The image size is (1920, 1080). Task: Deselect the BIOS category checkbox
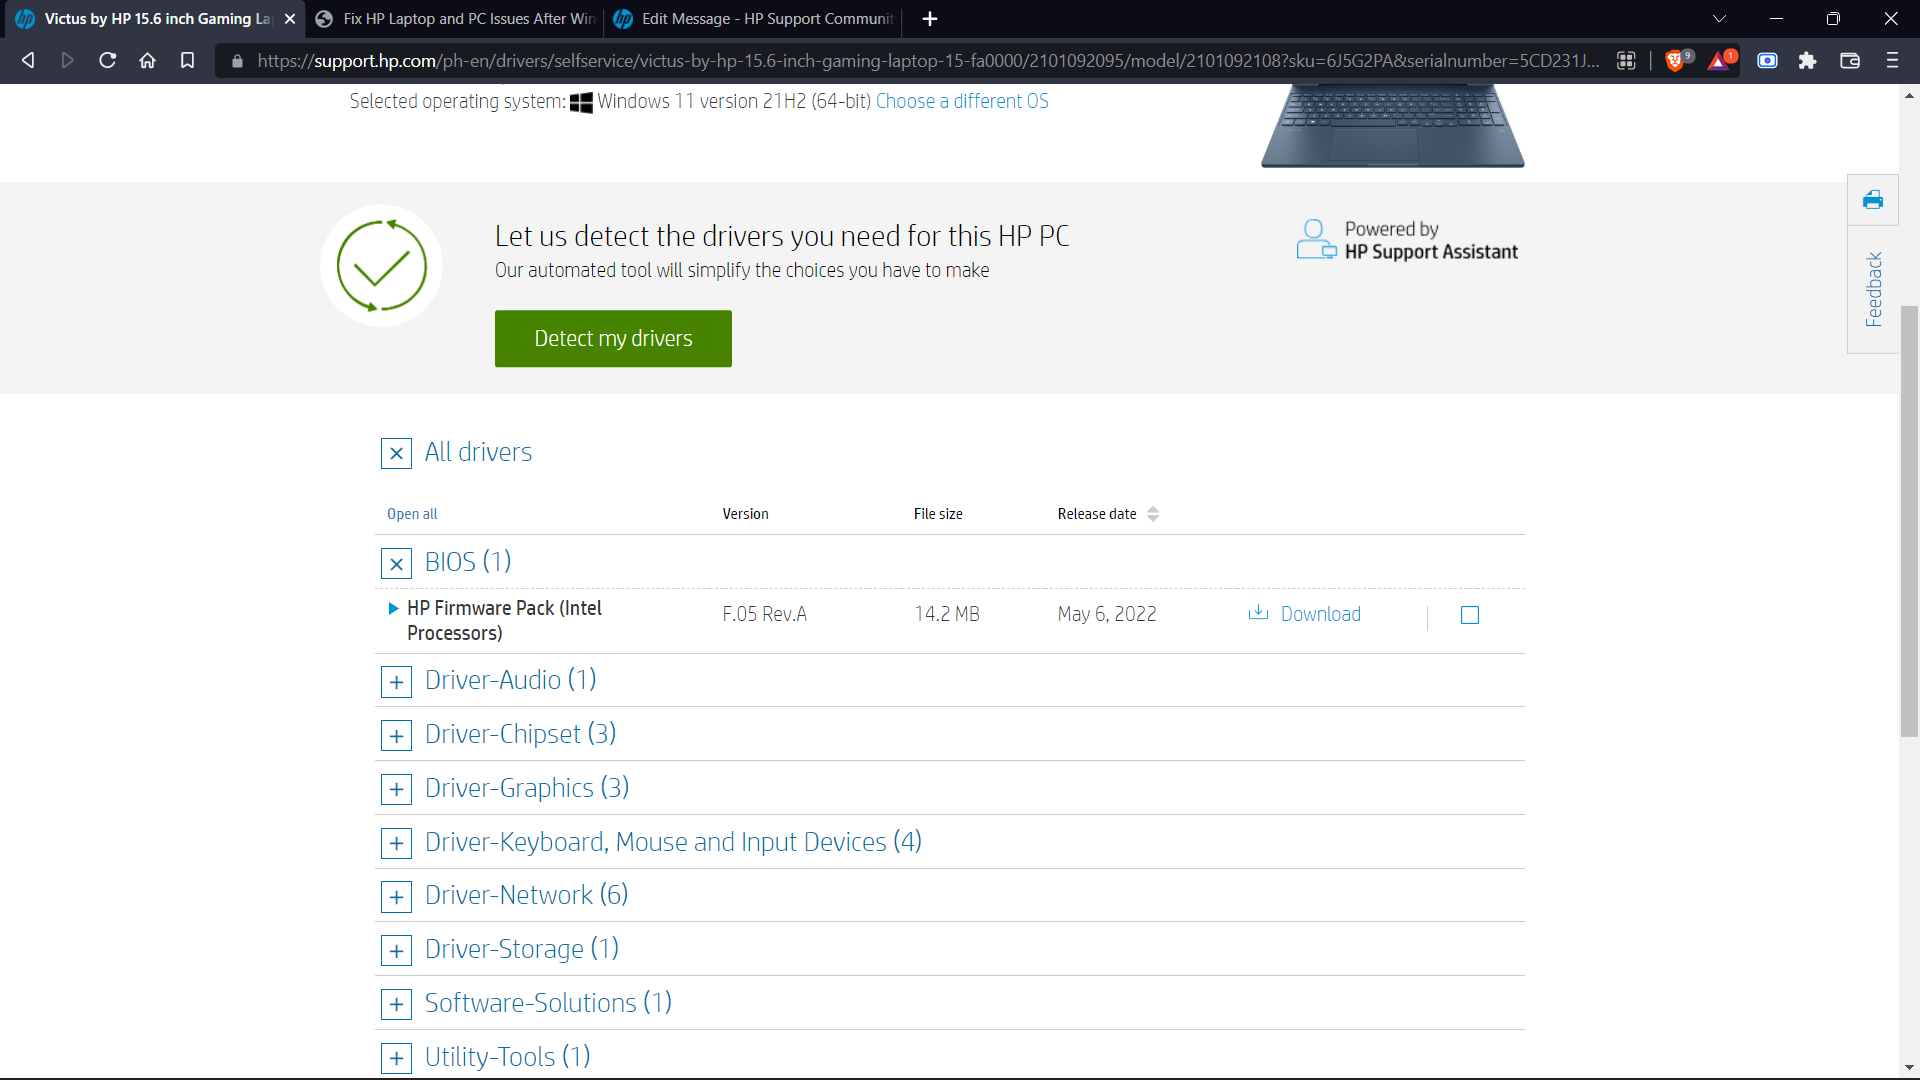[x=396, y=563]
